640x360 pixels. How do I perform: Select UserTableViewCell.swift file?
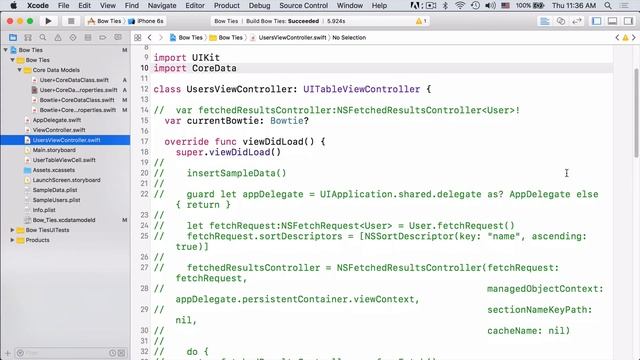[x=65, y=160]
